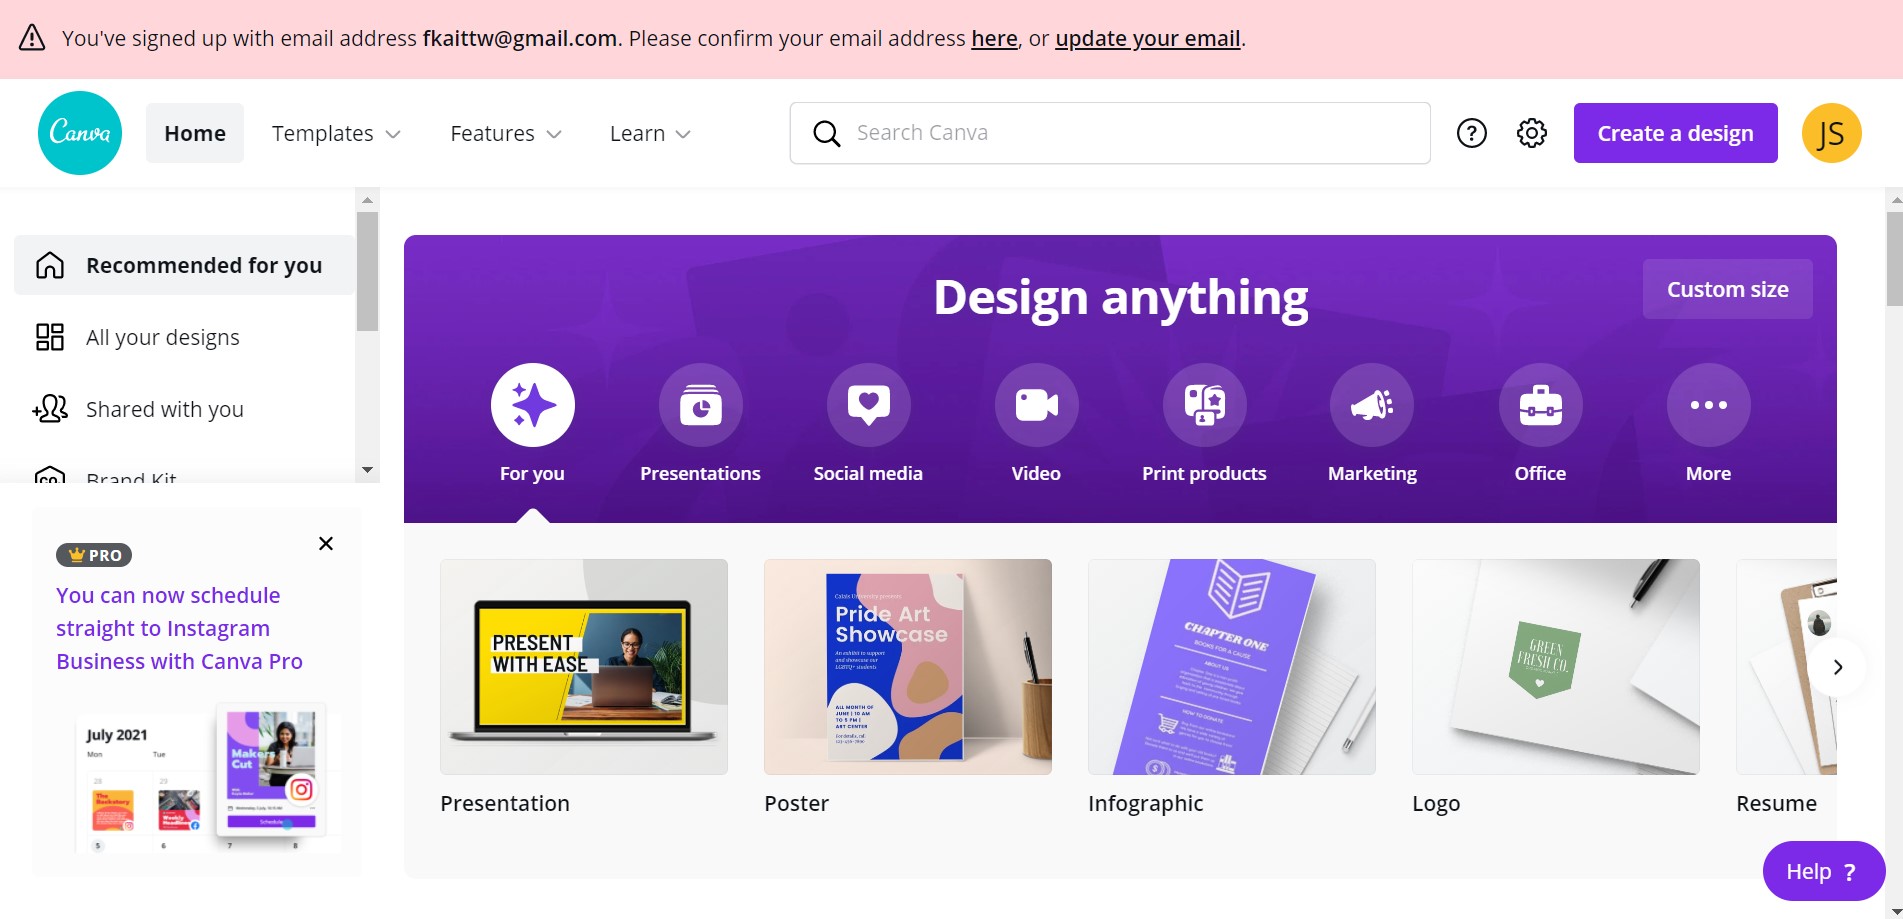Click the fkaittw@gmail.com email text
This screenshot has width=1903, height=919.
[x=520, y=38]
